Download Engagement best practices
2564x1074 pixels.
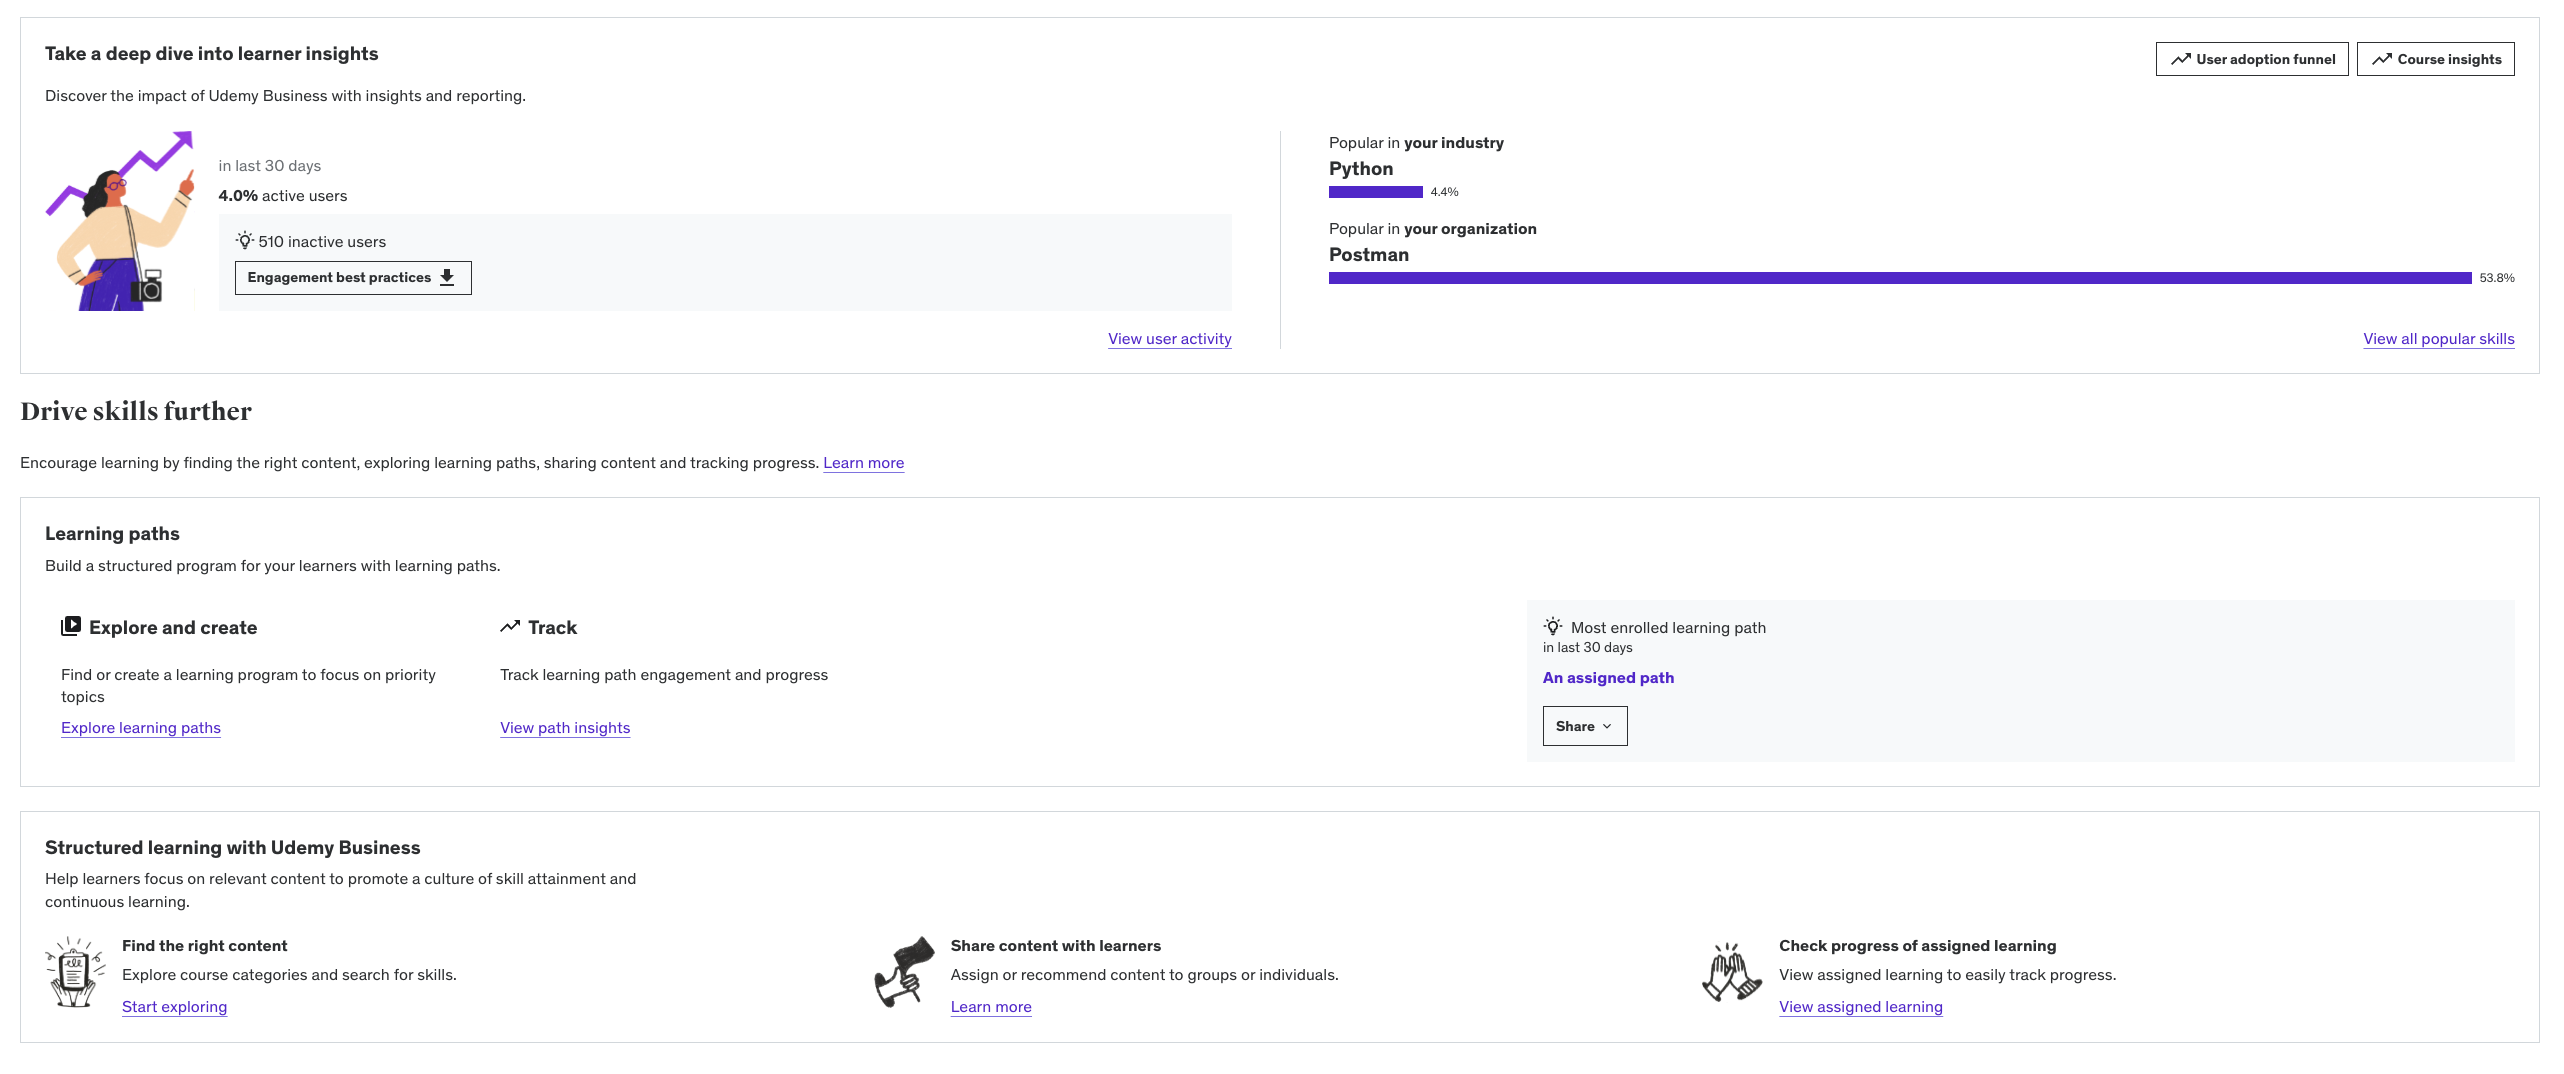352,278
